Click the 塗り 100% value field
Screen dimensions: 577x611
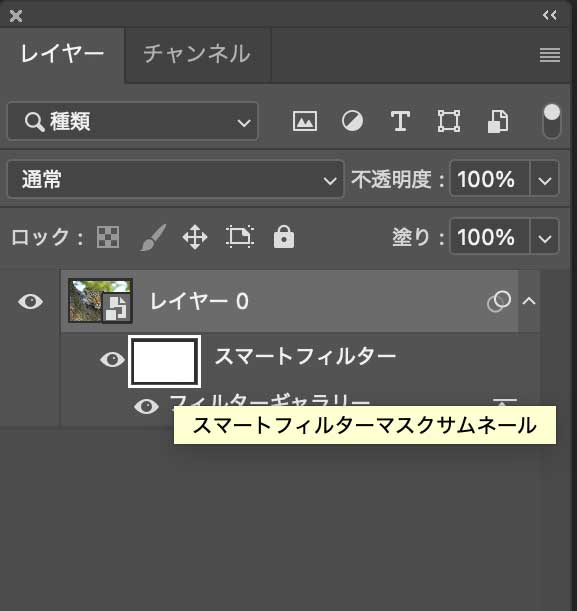tap(490, 237)
